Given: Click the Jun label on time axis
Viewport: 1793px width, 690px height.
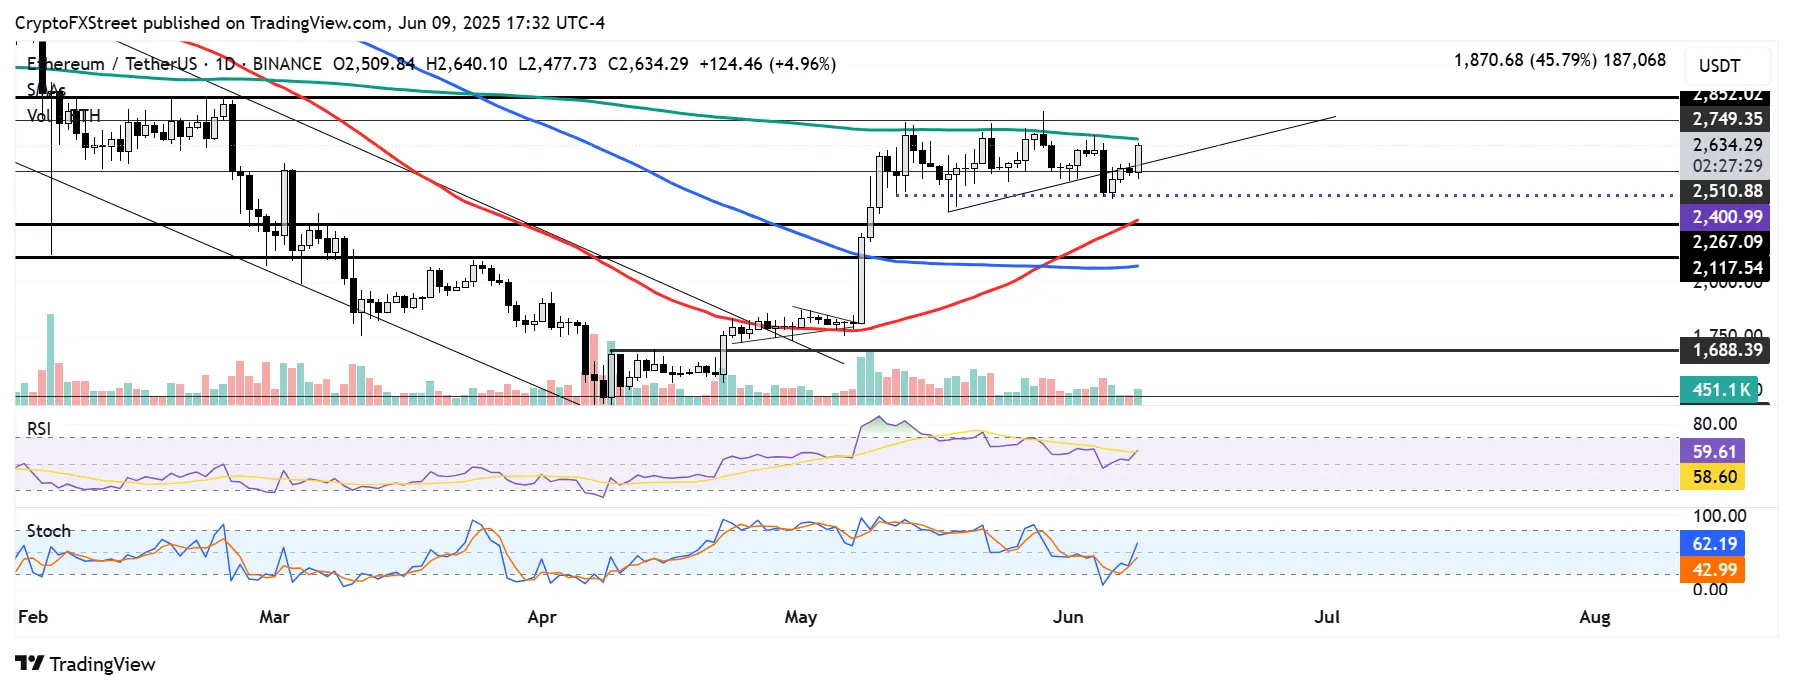Looking at the screenshot, I should click(x=1068, y=617).
